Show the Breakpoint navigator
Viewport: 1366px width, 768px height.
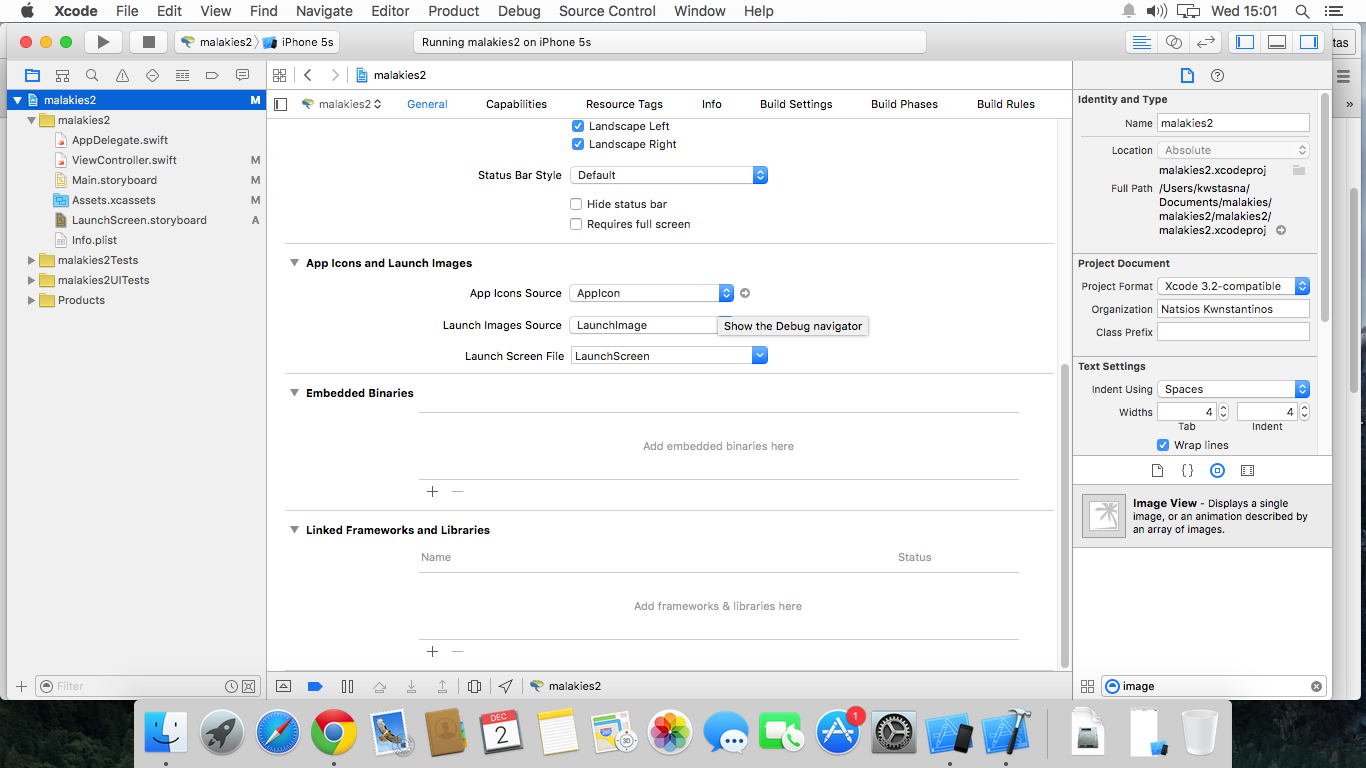point(212,75)
